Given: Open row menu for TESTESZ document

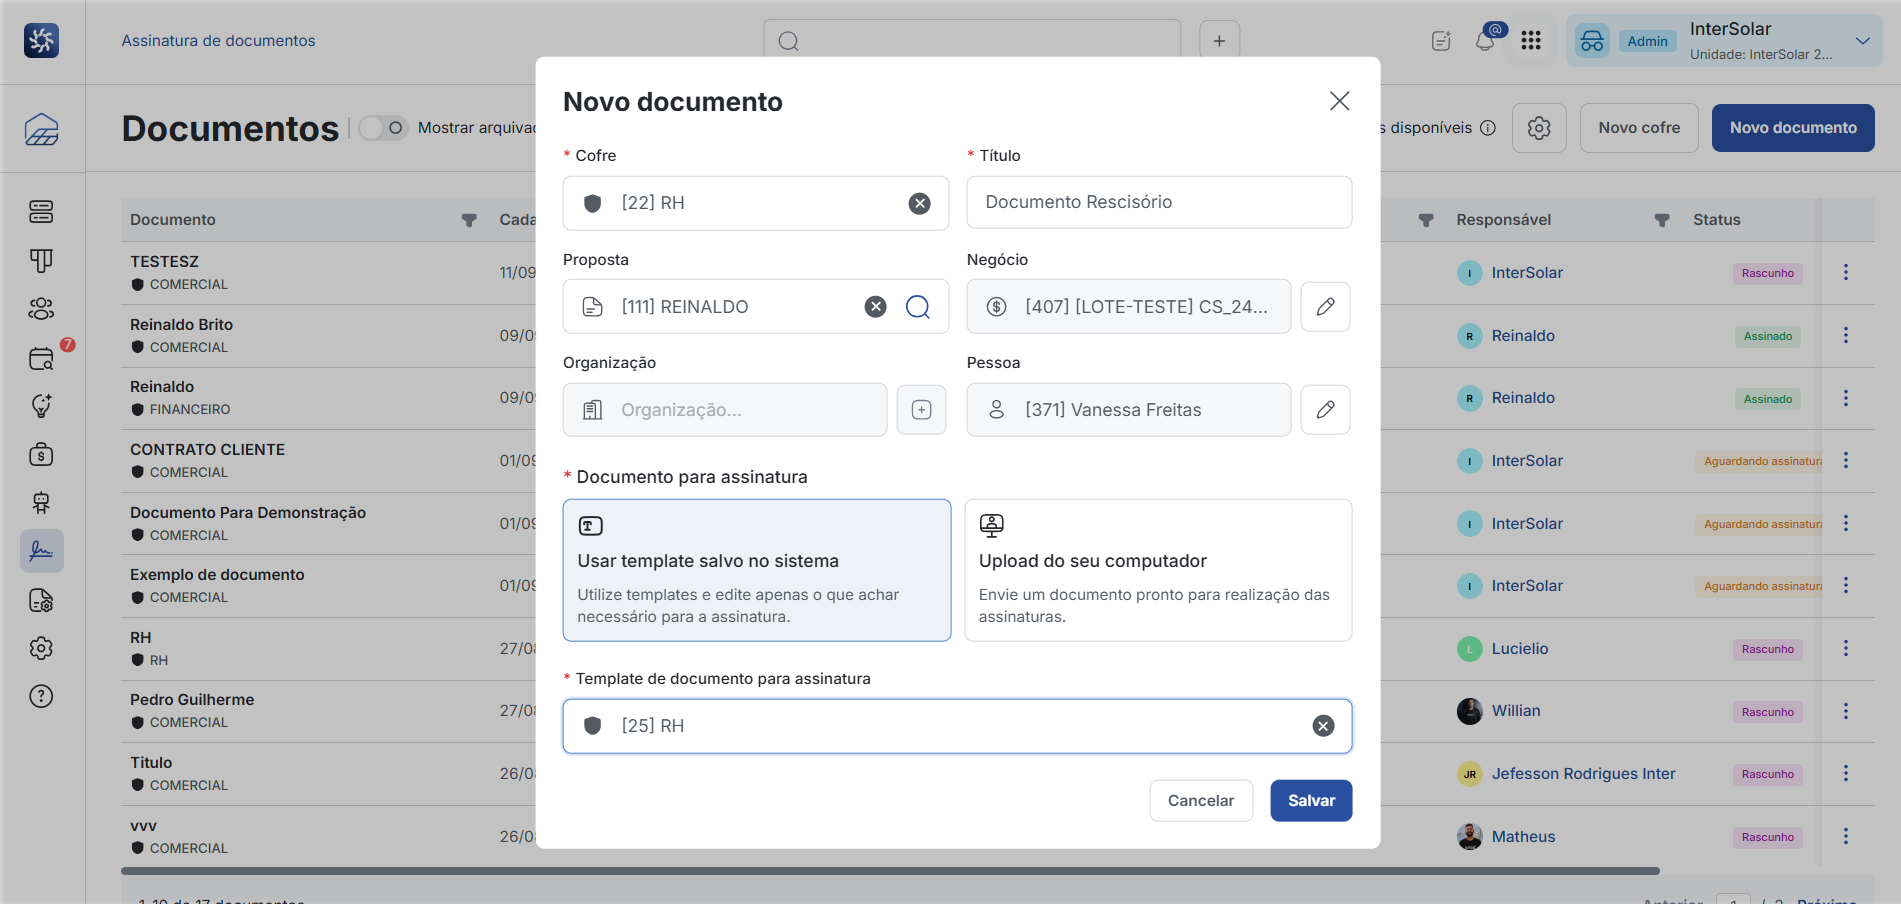Looking at the screenshot, I should [x=1846, y=272].
